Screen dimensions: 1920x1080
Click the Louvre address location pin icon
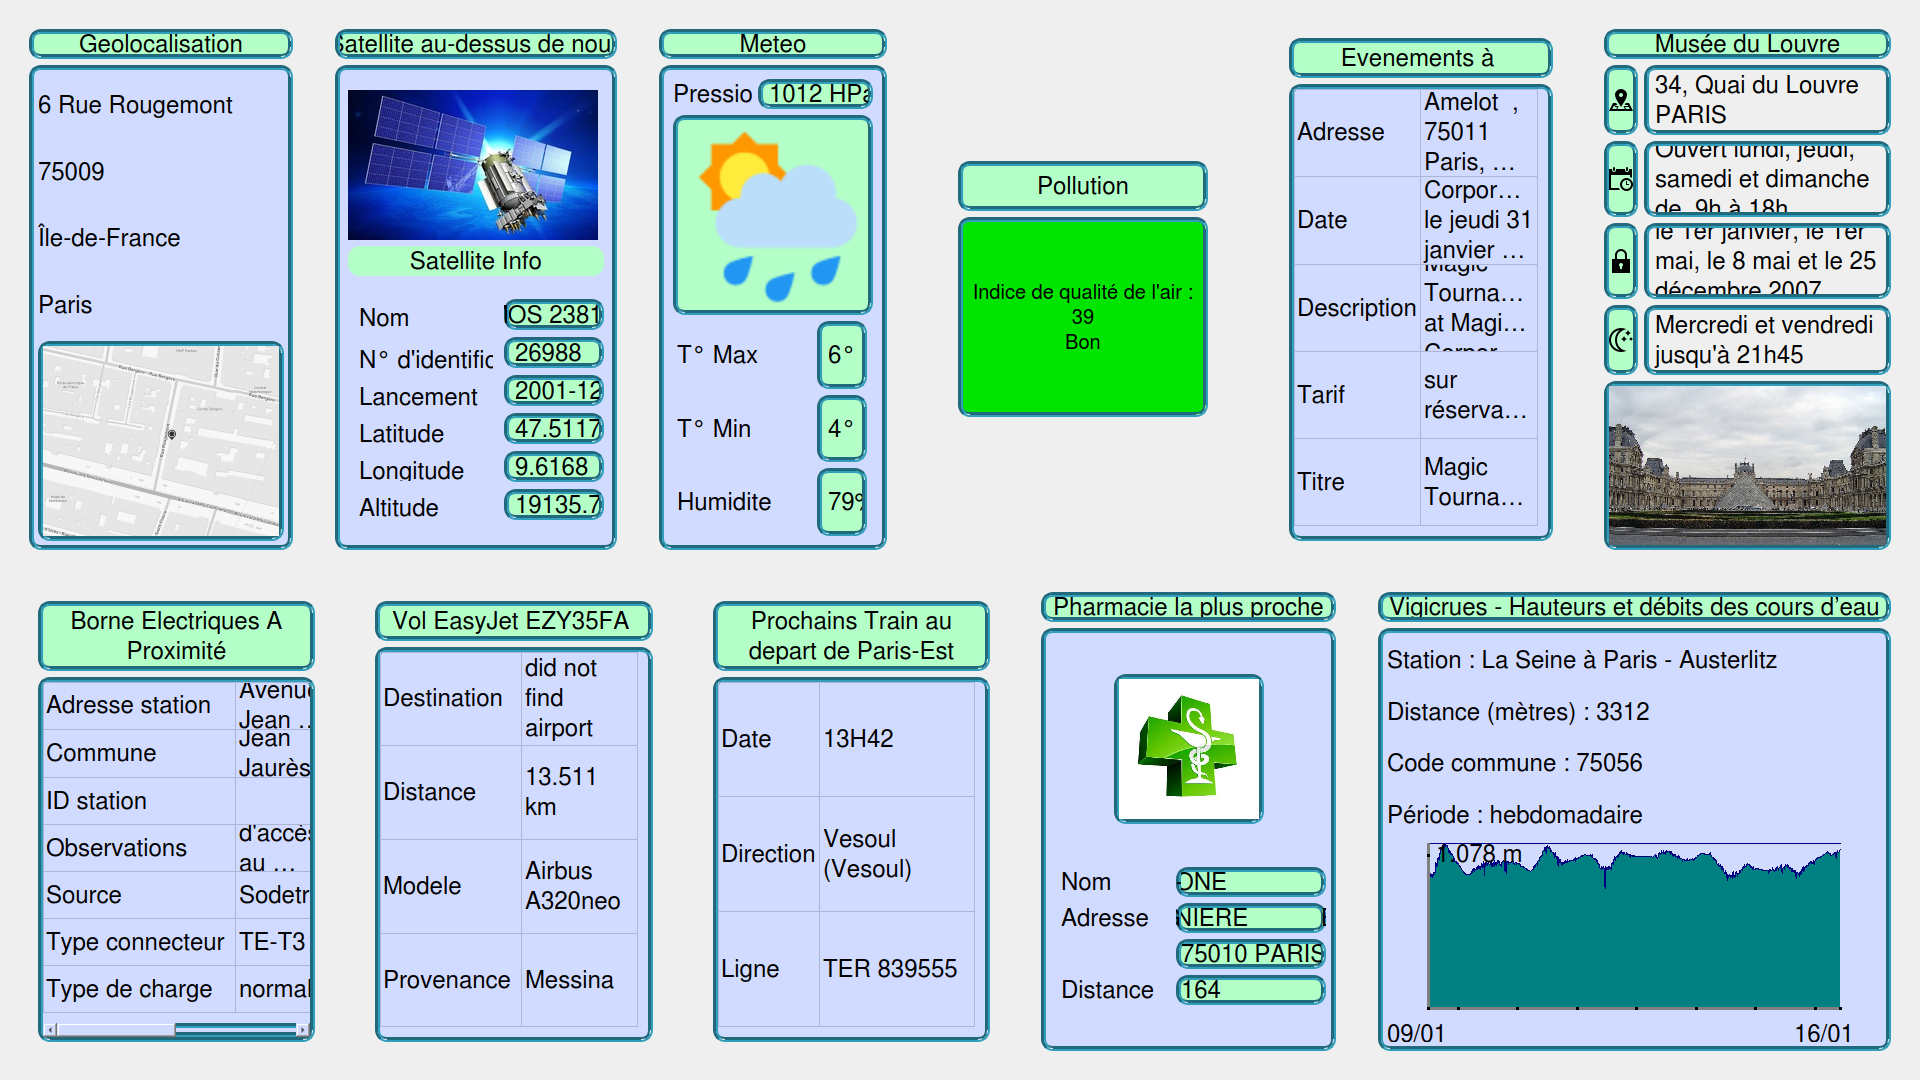click(x=1620, y=100)
